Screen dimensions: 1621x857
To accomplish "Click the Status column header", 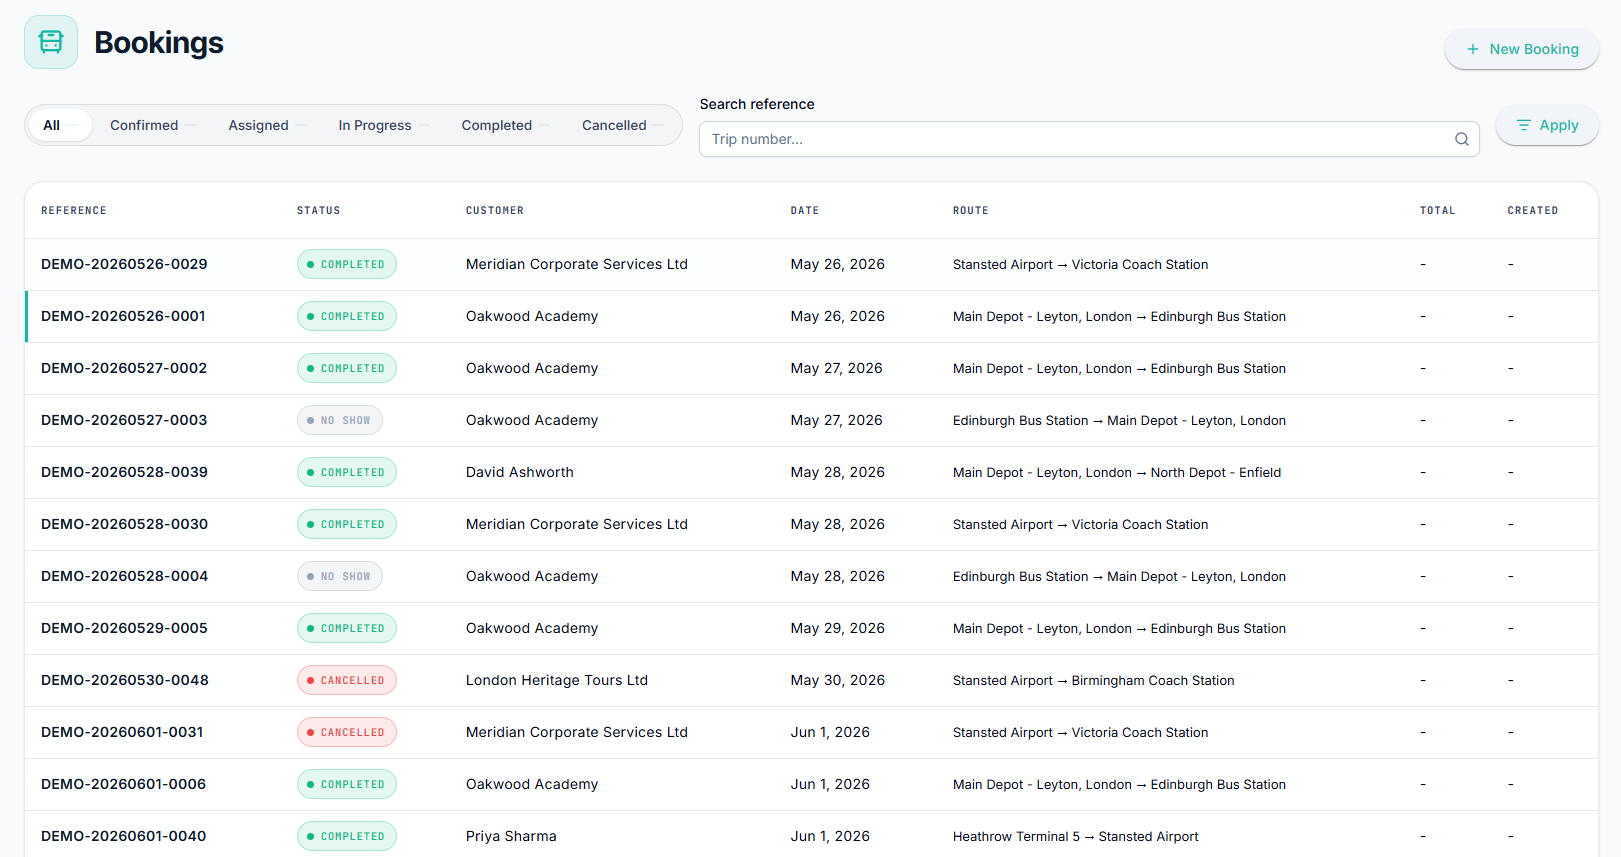I will pos(318,210).
